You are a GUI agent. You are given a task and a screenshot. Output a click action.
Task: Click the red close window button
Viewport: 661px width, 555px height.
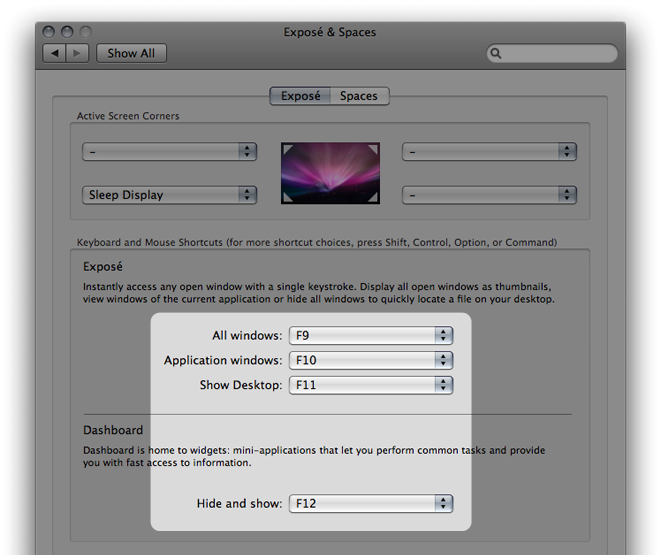(48, 32)
